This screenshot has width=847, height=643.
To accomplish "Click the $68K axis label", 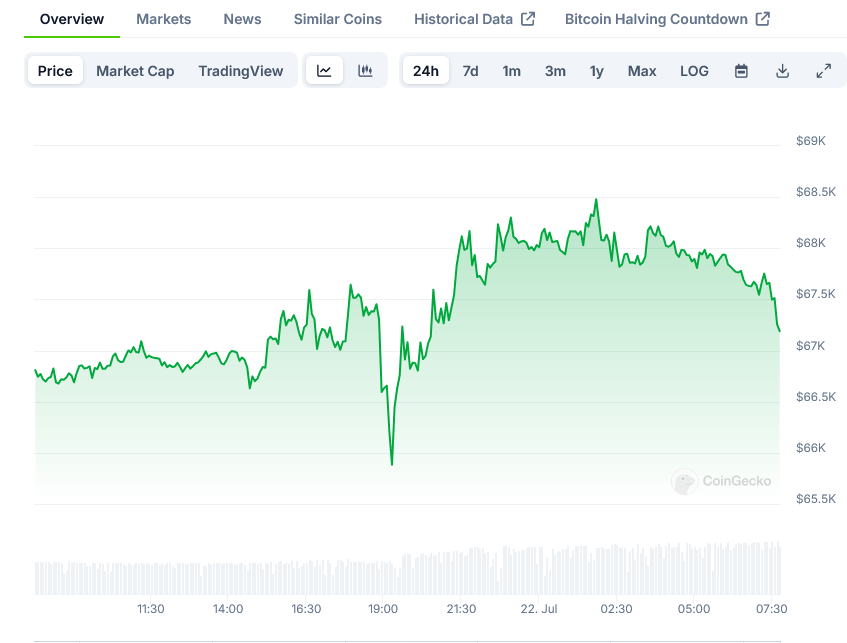I will (811, 243).
